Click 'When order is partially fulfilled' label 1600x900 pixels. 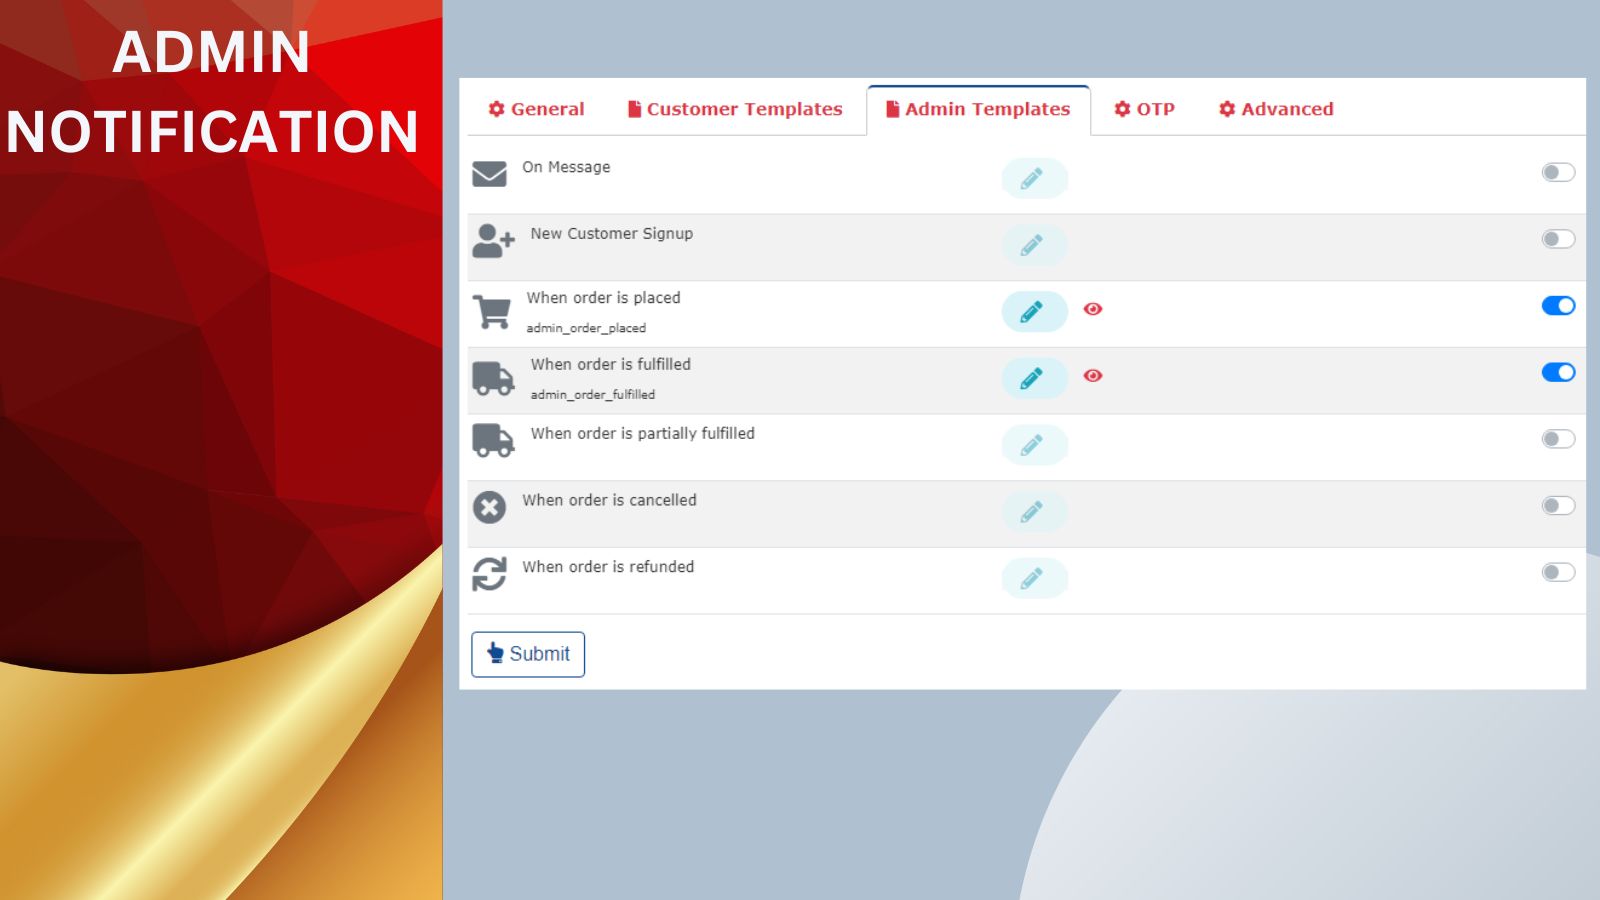click(x=643, y=434)
